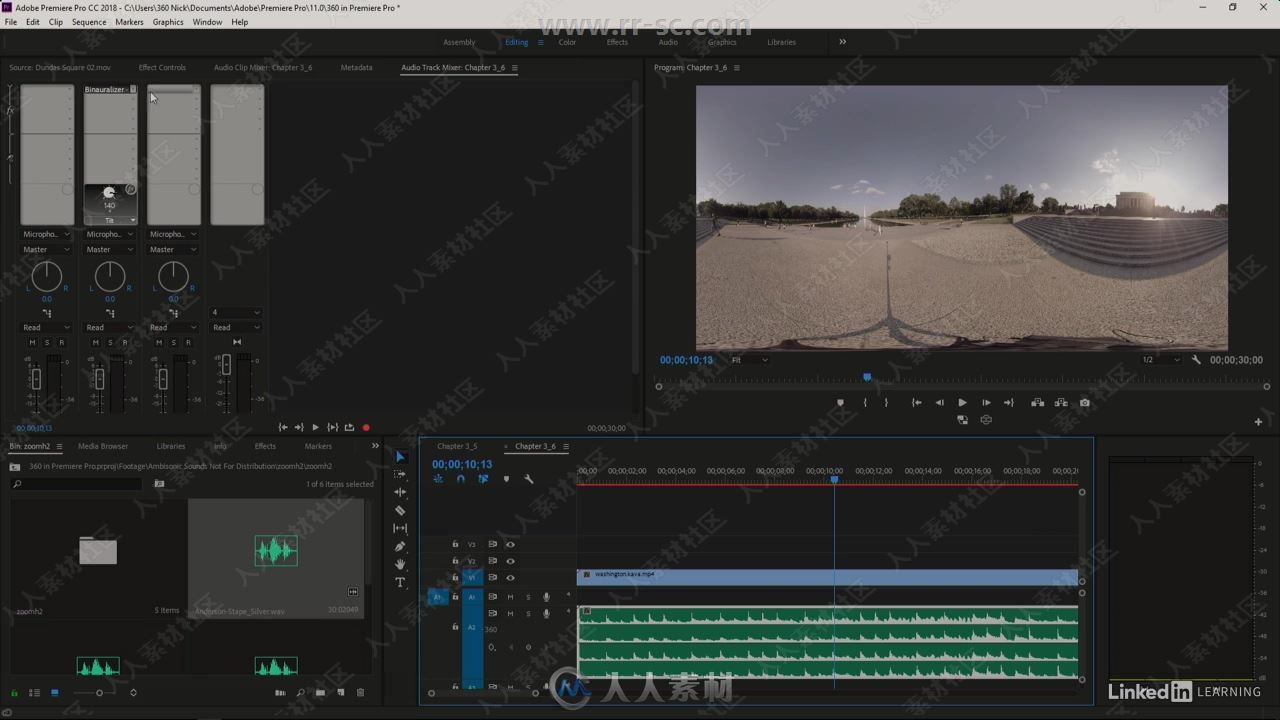
Task: Adjust the project panel thumbnail zoom slider
Action: (x=99, y=692)
